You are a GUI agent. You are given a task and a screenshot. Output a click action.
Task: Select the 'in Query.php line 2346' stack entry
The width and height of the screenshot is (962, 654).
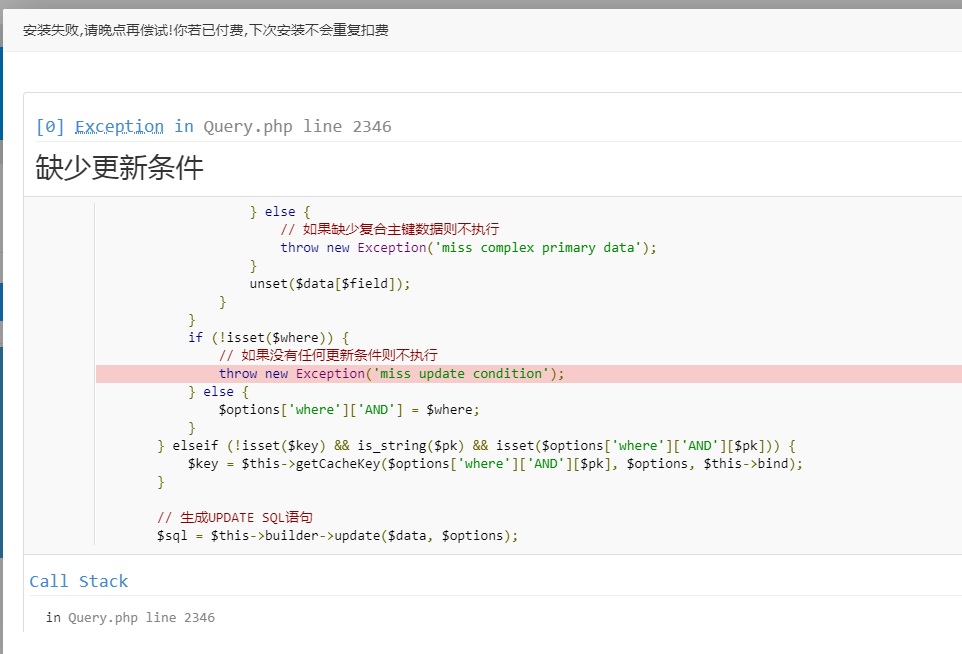pos(130,618)
